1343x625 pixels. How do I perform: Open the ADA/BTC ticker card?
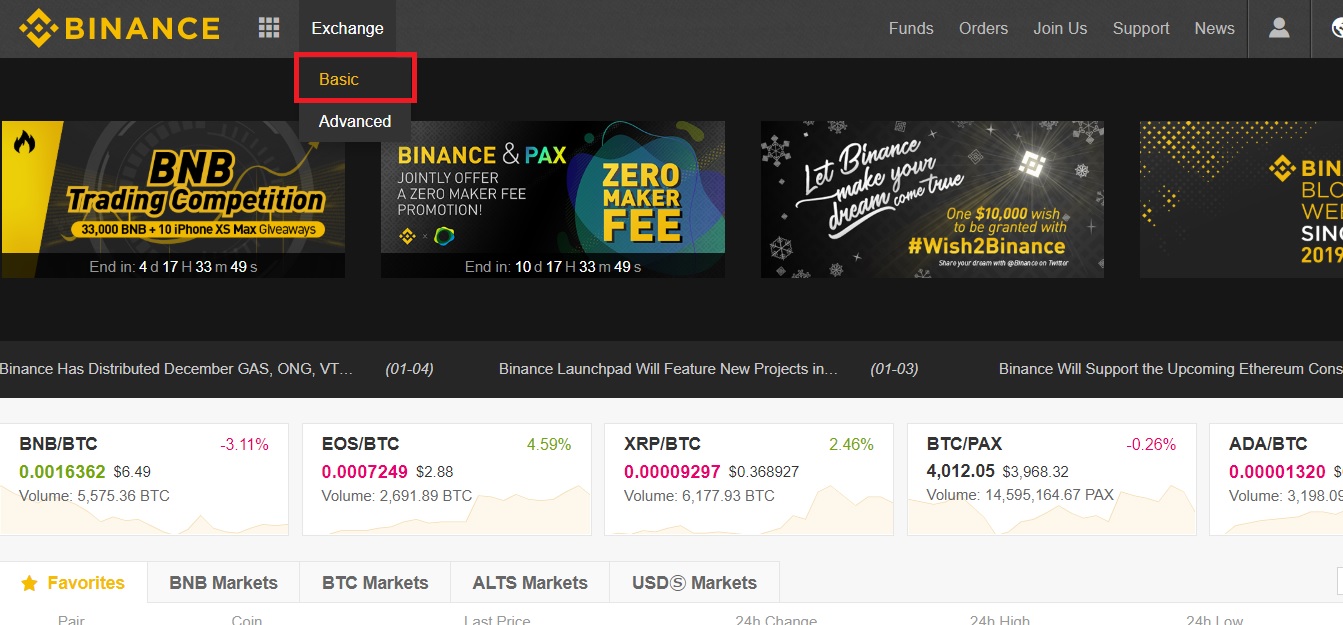[x=1276, y=479]
